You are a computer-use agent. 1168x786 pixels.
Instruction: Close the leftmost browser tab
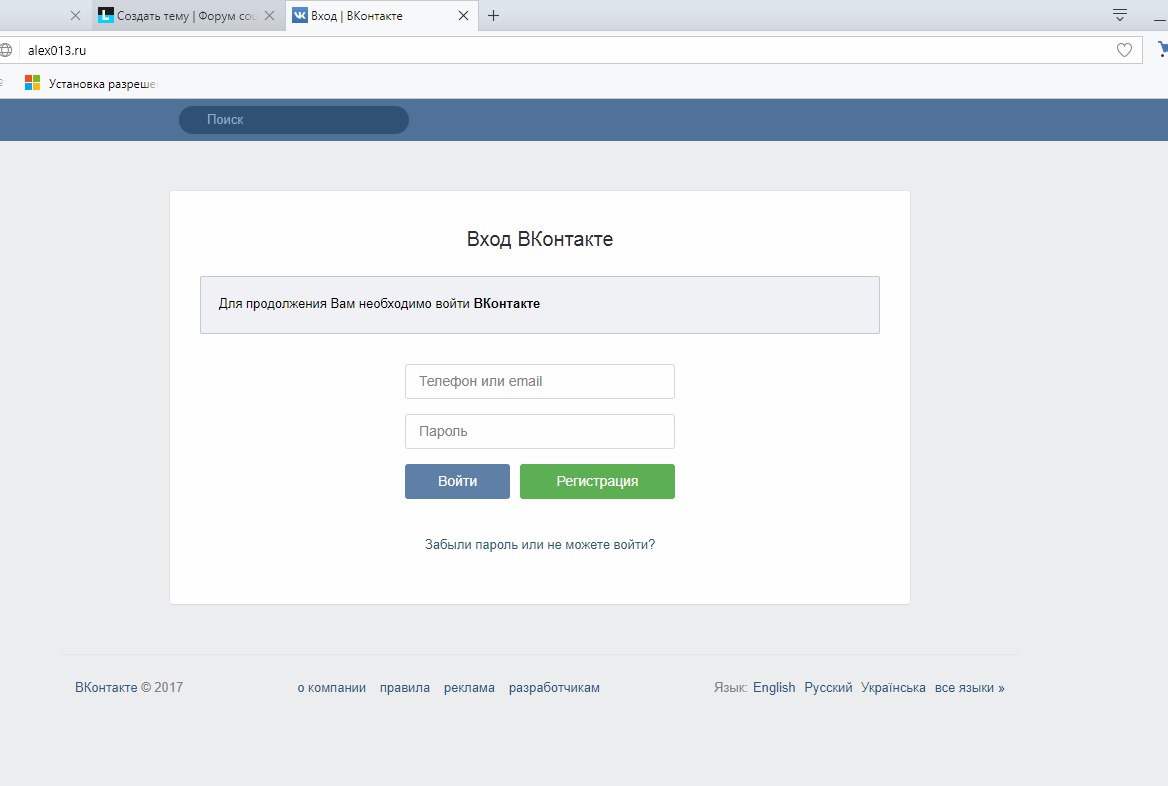pos(75,16)
